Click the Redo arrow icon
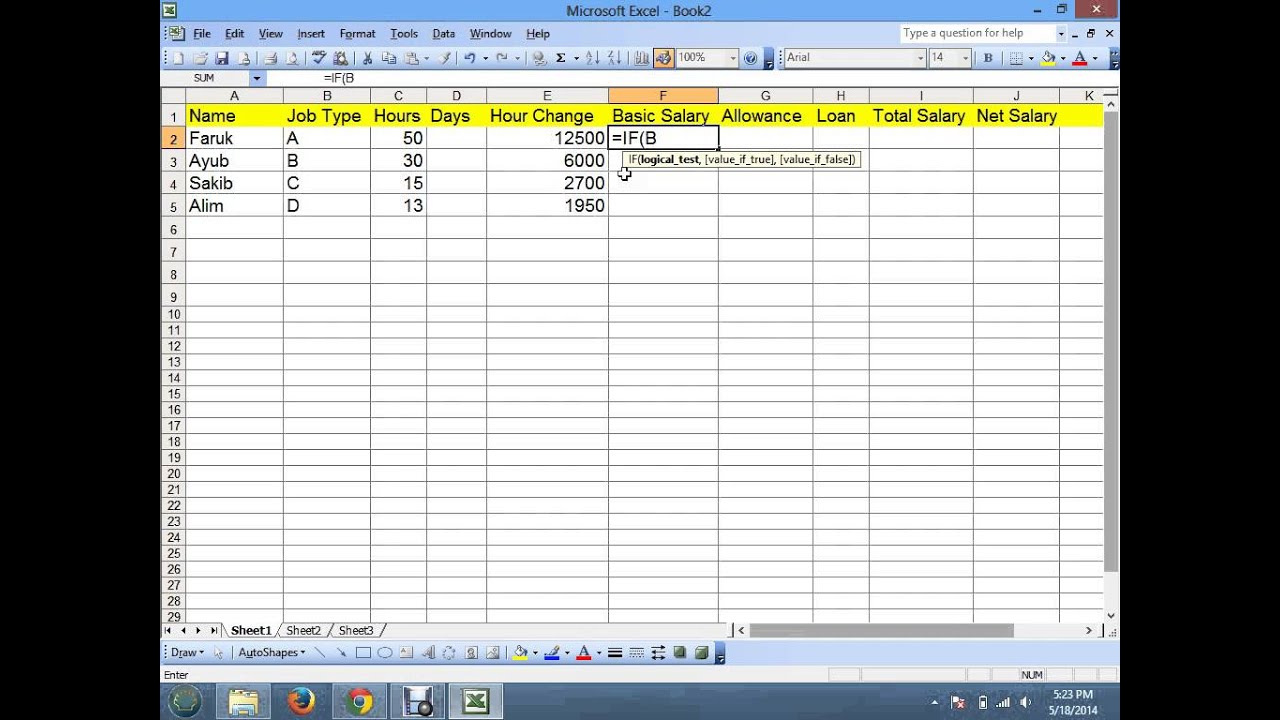This screenshot has height=720, width=1280. 502,58
